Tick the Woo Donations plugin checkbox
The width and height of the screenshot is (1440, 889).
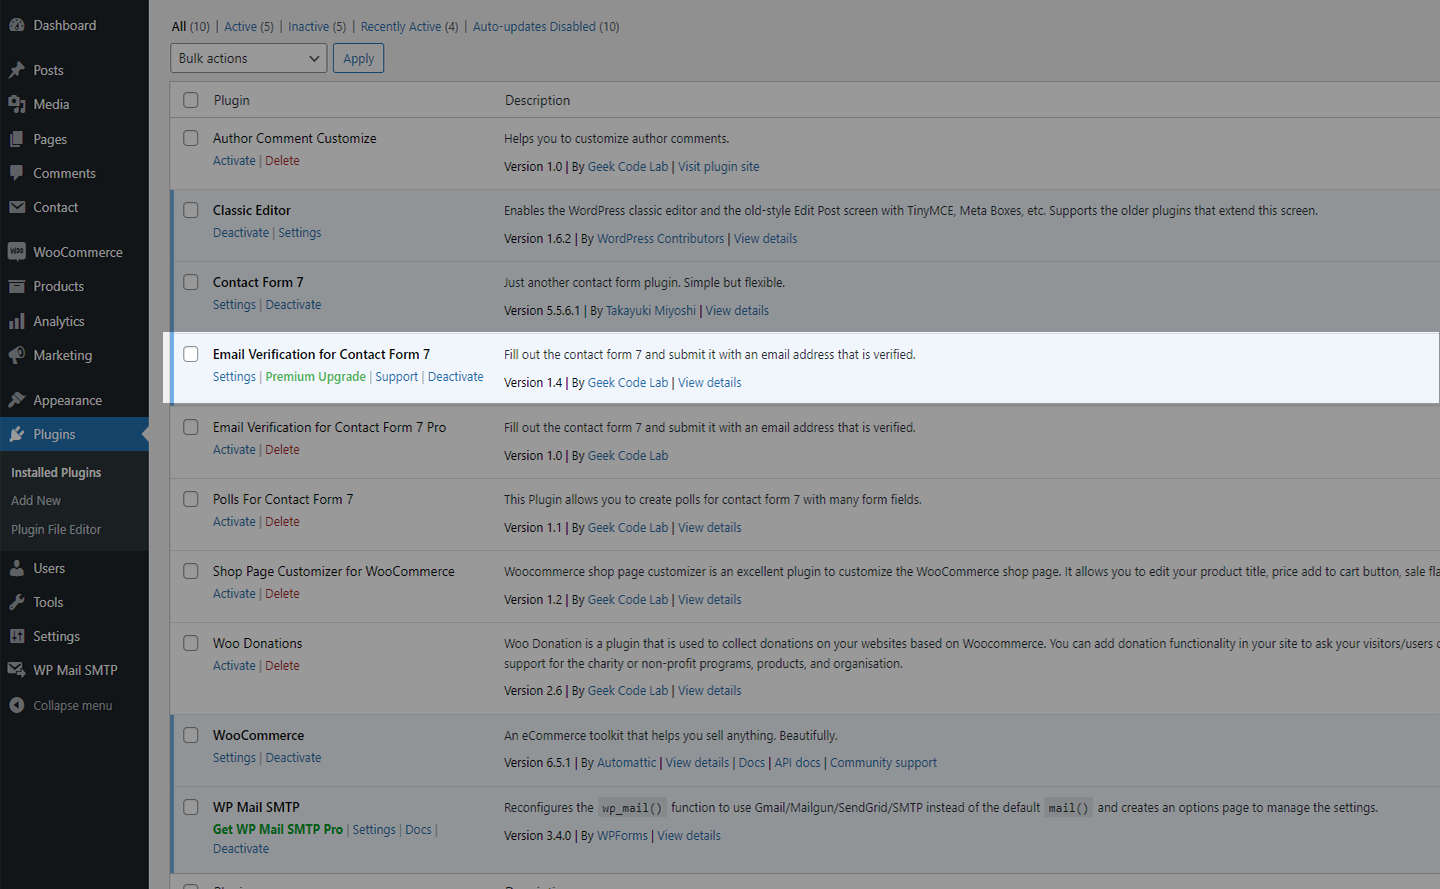(x=191, y=643)
